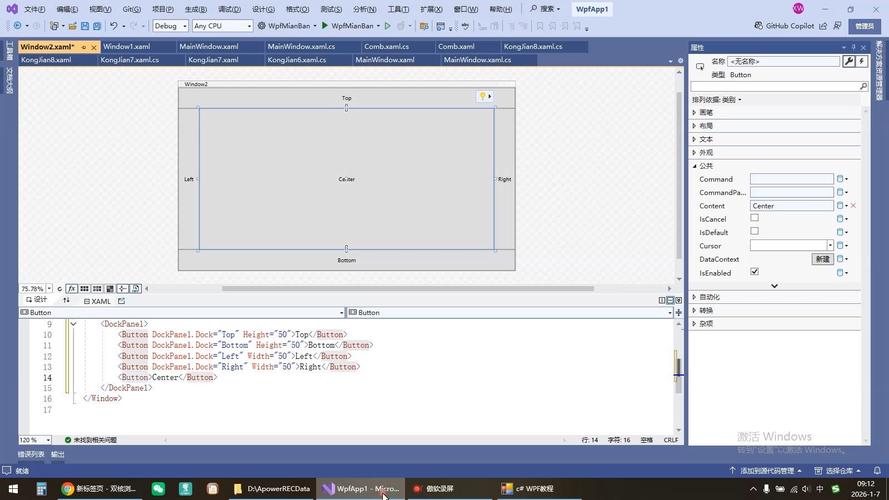Viewport: 889px width, 500px height.
Task: Click the Undo arrow icon
Action: [113, 26]
